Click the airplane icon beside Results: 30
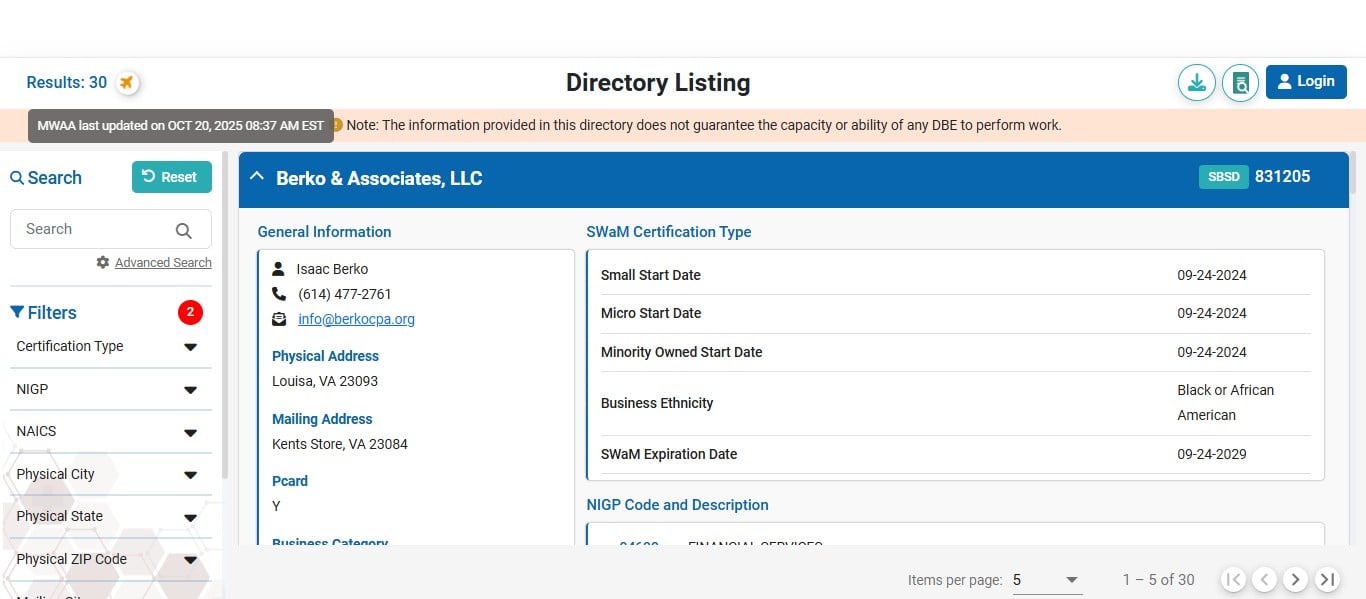The width and height of the screenshot is (1366, 599). pos(127,83)
